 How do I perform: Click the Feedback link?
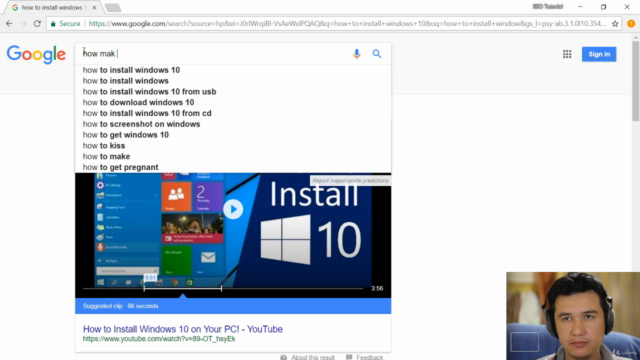(364, 357)
